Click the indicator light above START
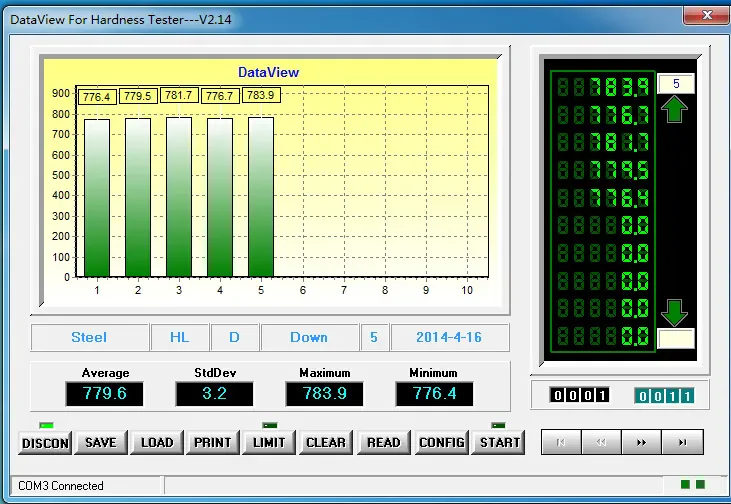The image size is (731, 504). click(x=498, y=425)
